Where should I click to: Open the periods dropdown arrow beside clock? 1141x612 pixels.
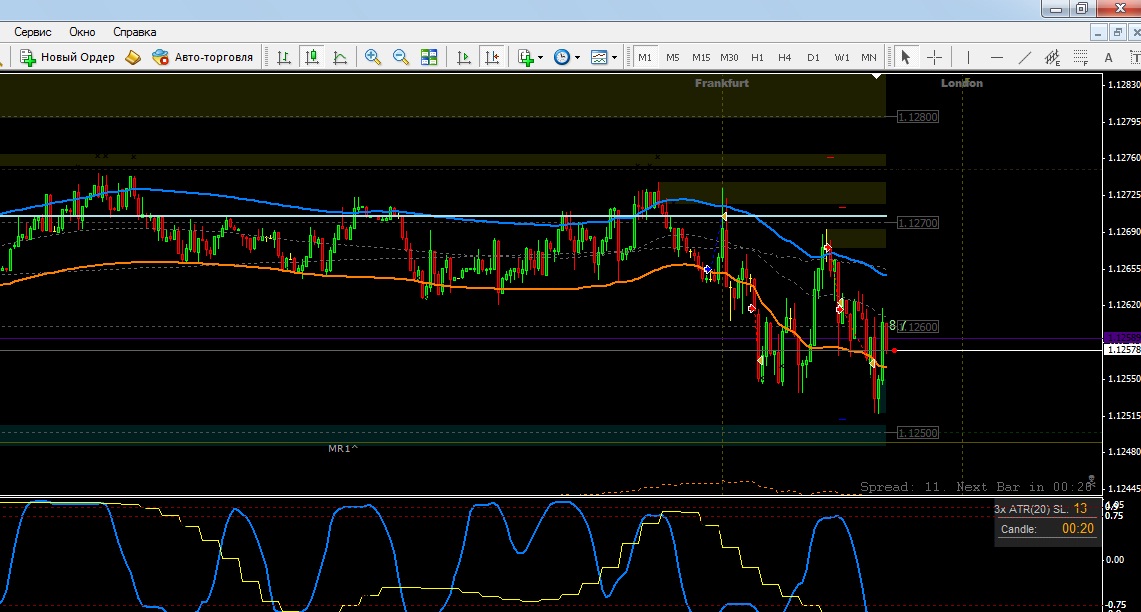(578, 57)
